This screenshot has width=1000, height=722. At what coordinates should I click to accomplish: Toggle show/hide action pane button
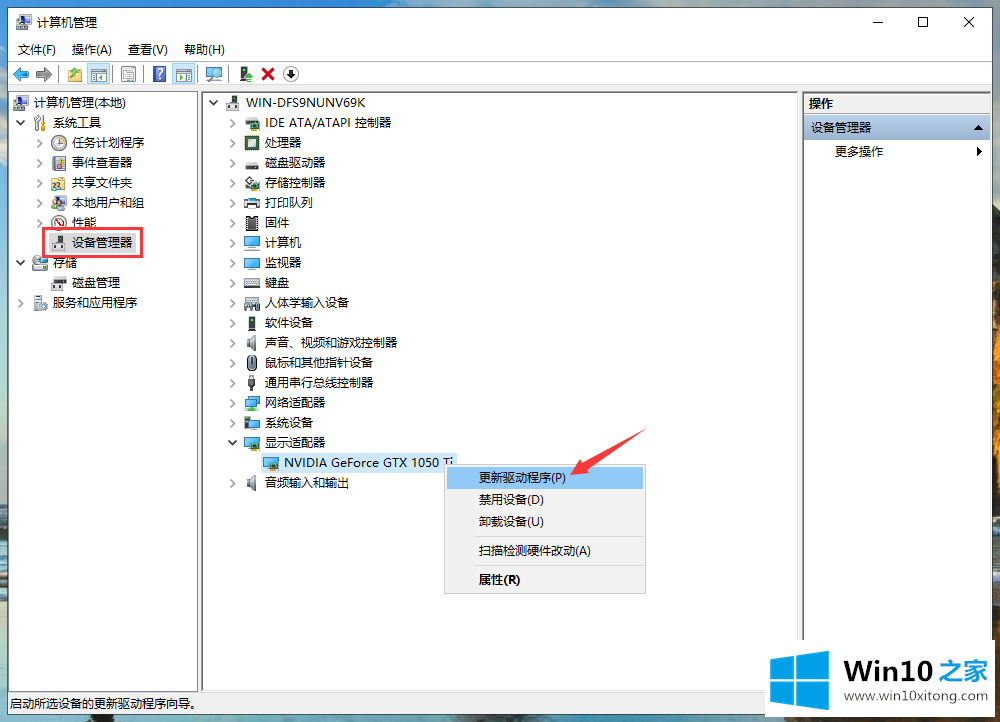click(184, 75)
